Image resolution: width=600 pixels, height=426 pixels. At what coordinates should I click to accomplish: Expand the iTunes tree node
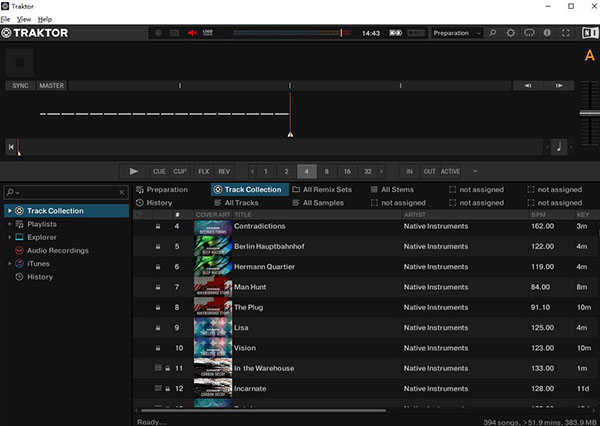click(x=10, y=264)
